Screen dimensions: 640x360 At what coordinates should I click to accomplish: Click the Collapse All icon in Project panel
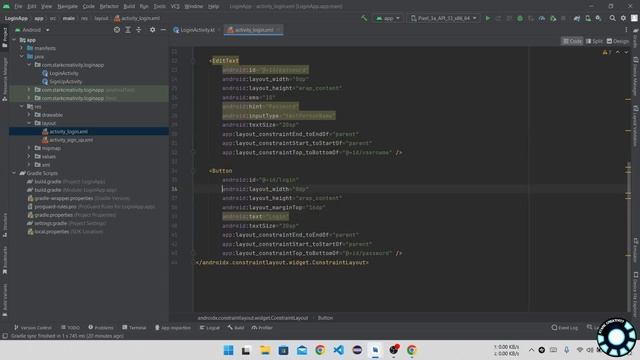[138, 30]
